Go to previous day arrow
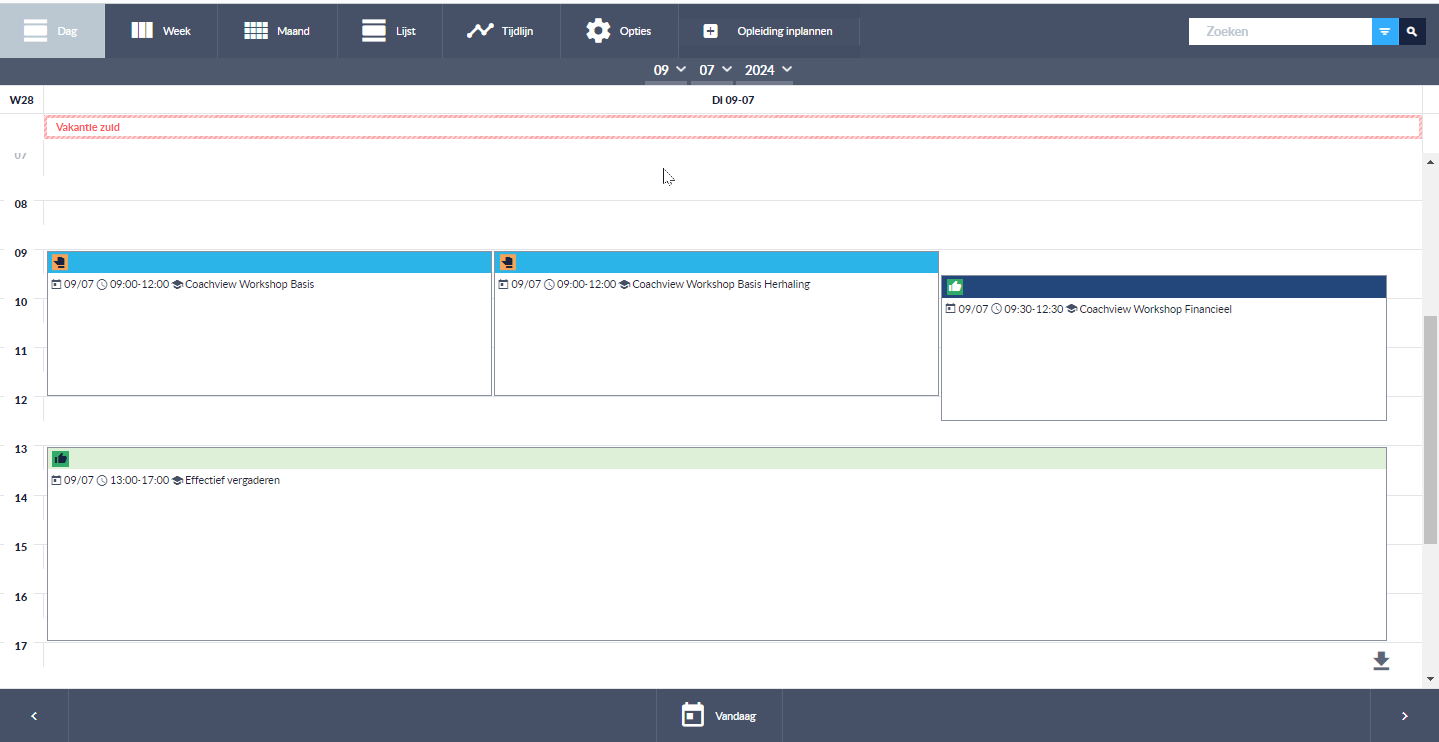 pos(34,716)
